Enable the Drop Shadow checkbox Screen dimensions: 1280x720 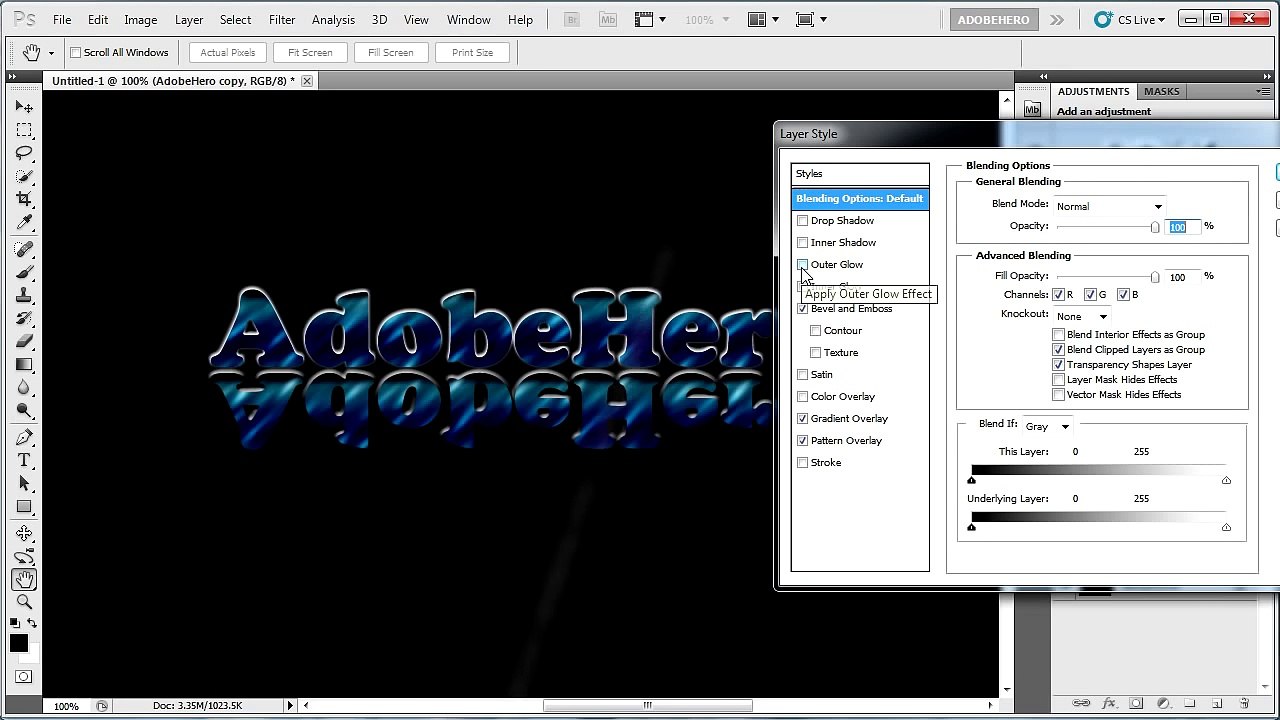(802, 221)
